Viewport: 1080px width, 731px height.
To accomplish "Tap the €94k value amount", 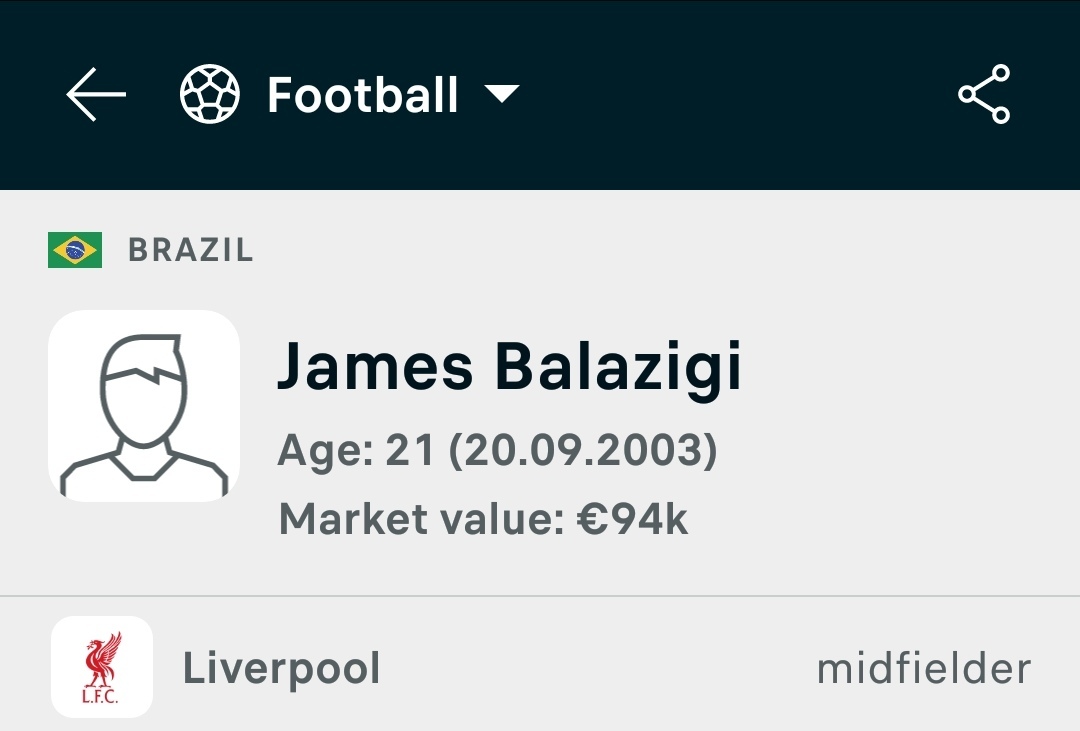I will [632, 519].
